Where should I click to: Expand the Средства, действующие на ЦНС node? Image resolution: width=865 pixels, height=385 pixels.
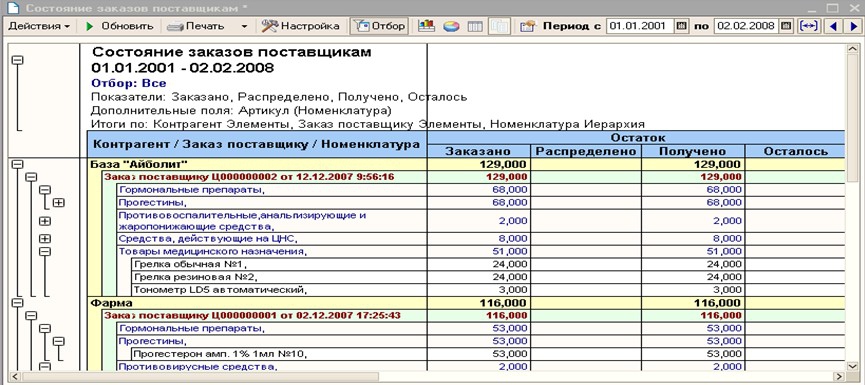(x=45, y=239)
